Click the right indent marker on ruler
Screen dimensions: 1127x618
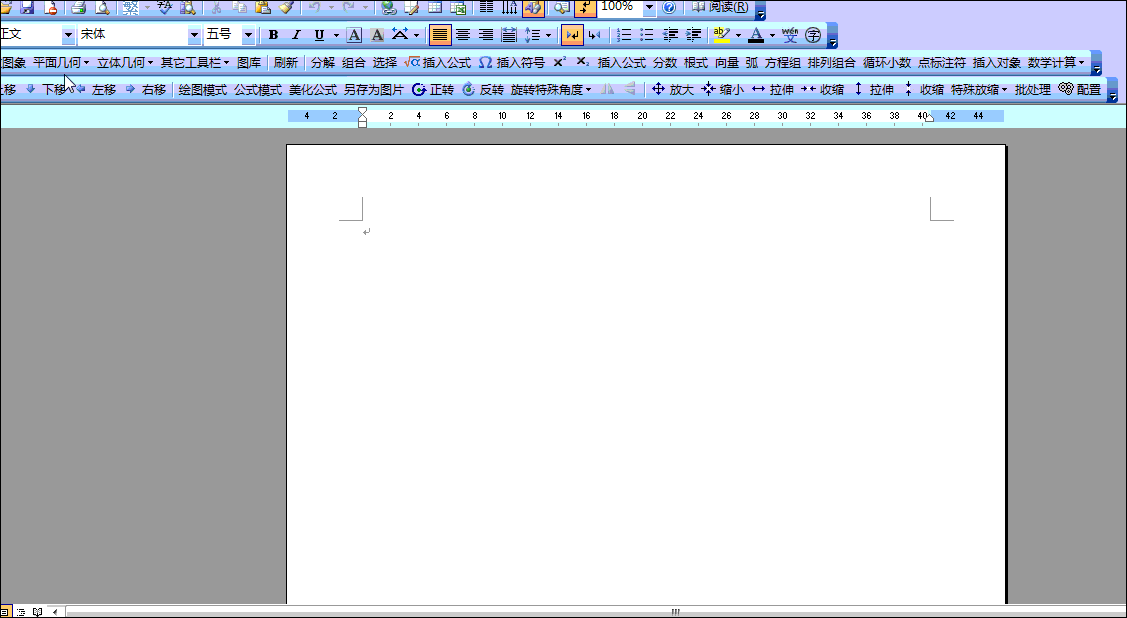pyautogui.click(x=929, y=117)
